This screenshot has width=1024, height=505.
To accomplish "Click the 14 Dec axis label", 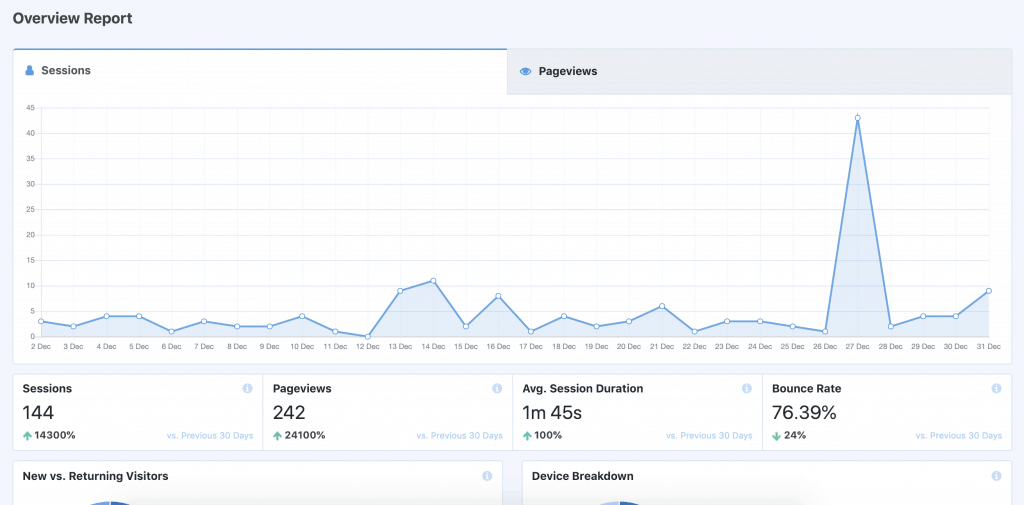I will pyautogui.click(x=433, y=347).
